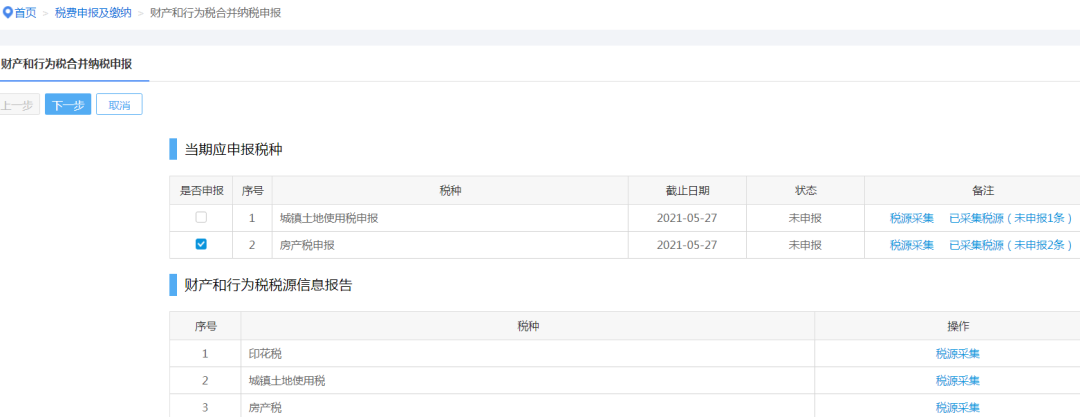Click the location pin icon beside 首页
This screenshot has height=417, width=1080.
[8, 12]
